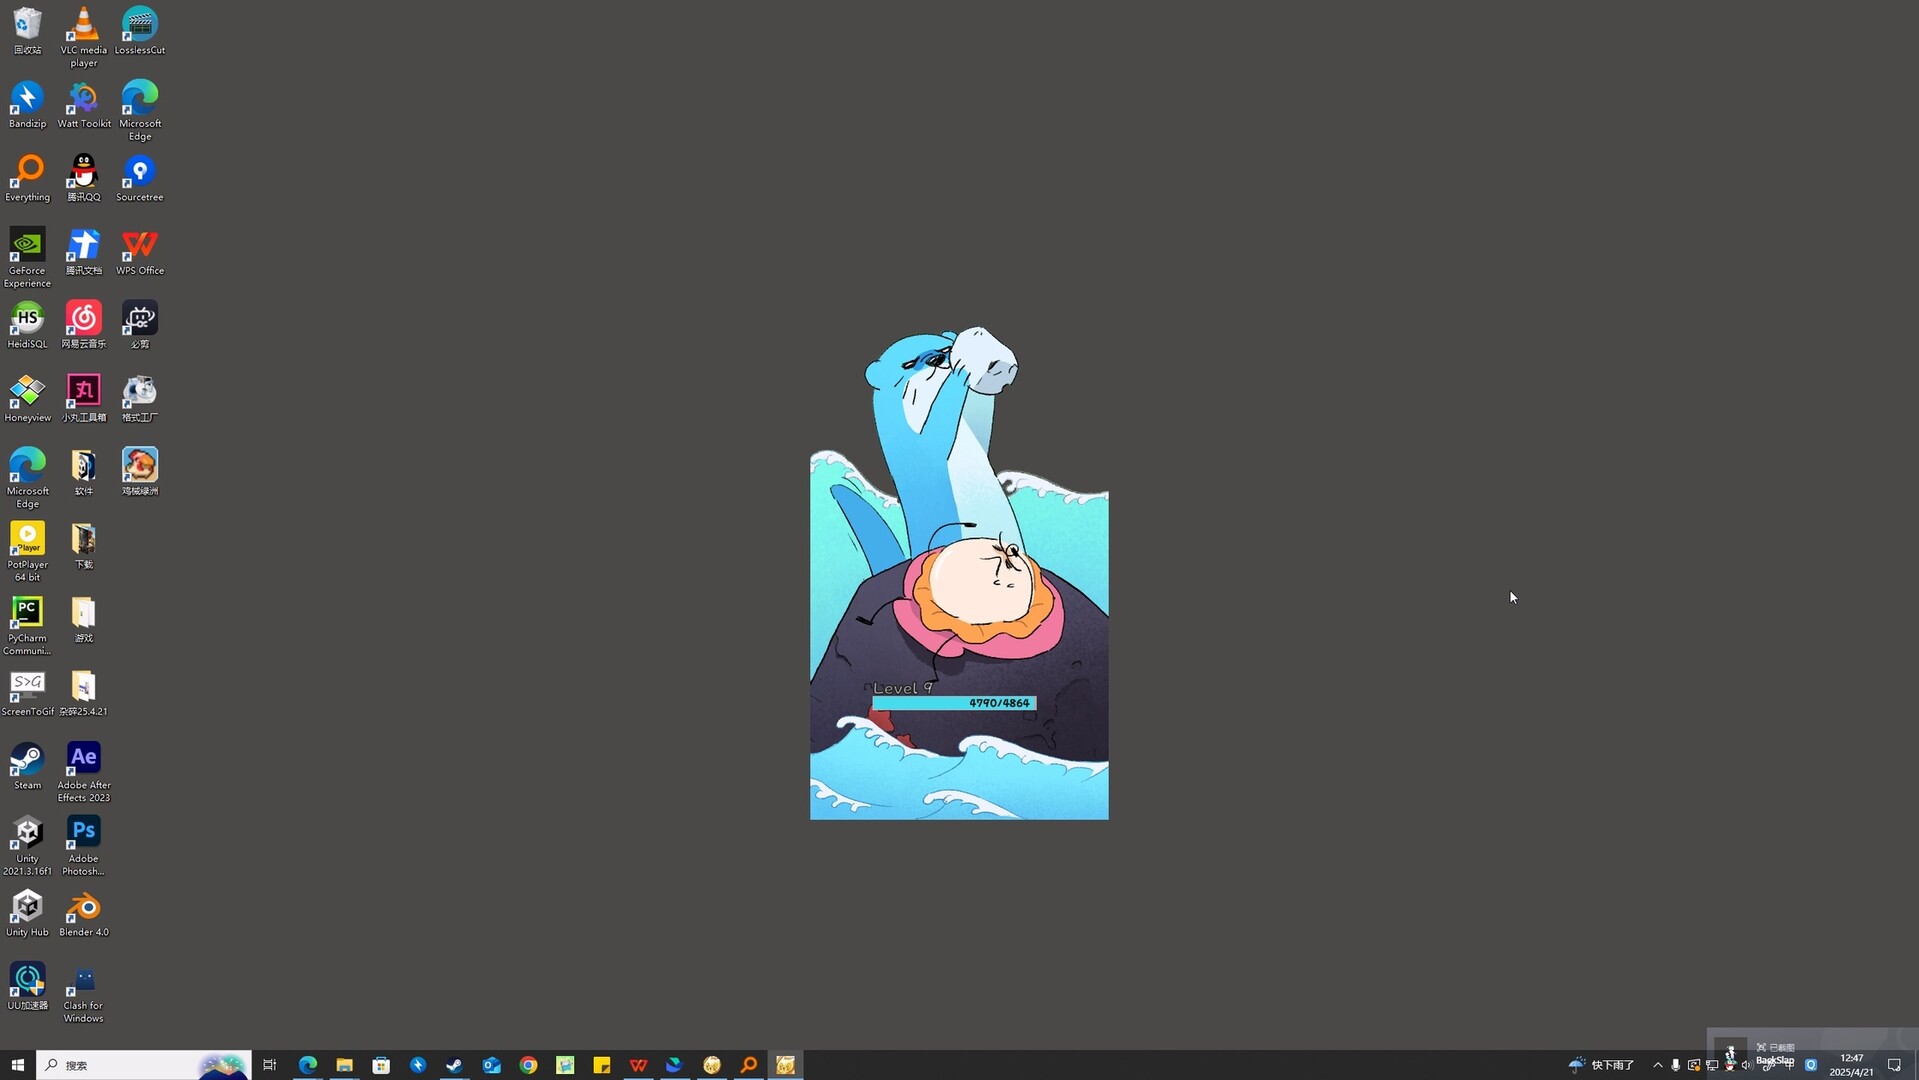Select the Everything shortcut on the desktop
The image size is (1919, 1080).
click(27, 178)
